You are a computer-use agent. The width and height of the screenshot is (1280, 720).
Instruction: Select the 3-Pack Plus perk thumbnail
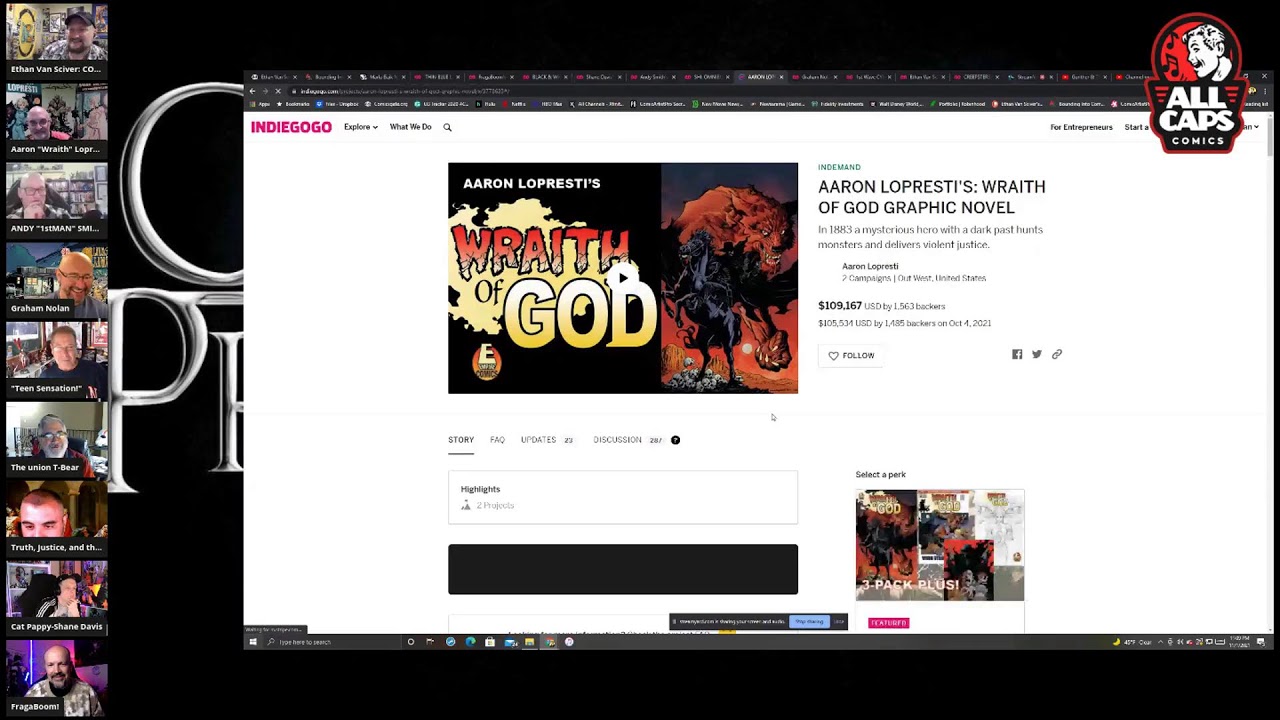(x=939, y=545)
